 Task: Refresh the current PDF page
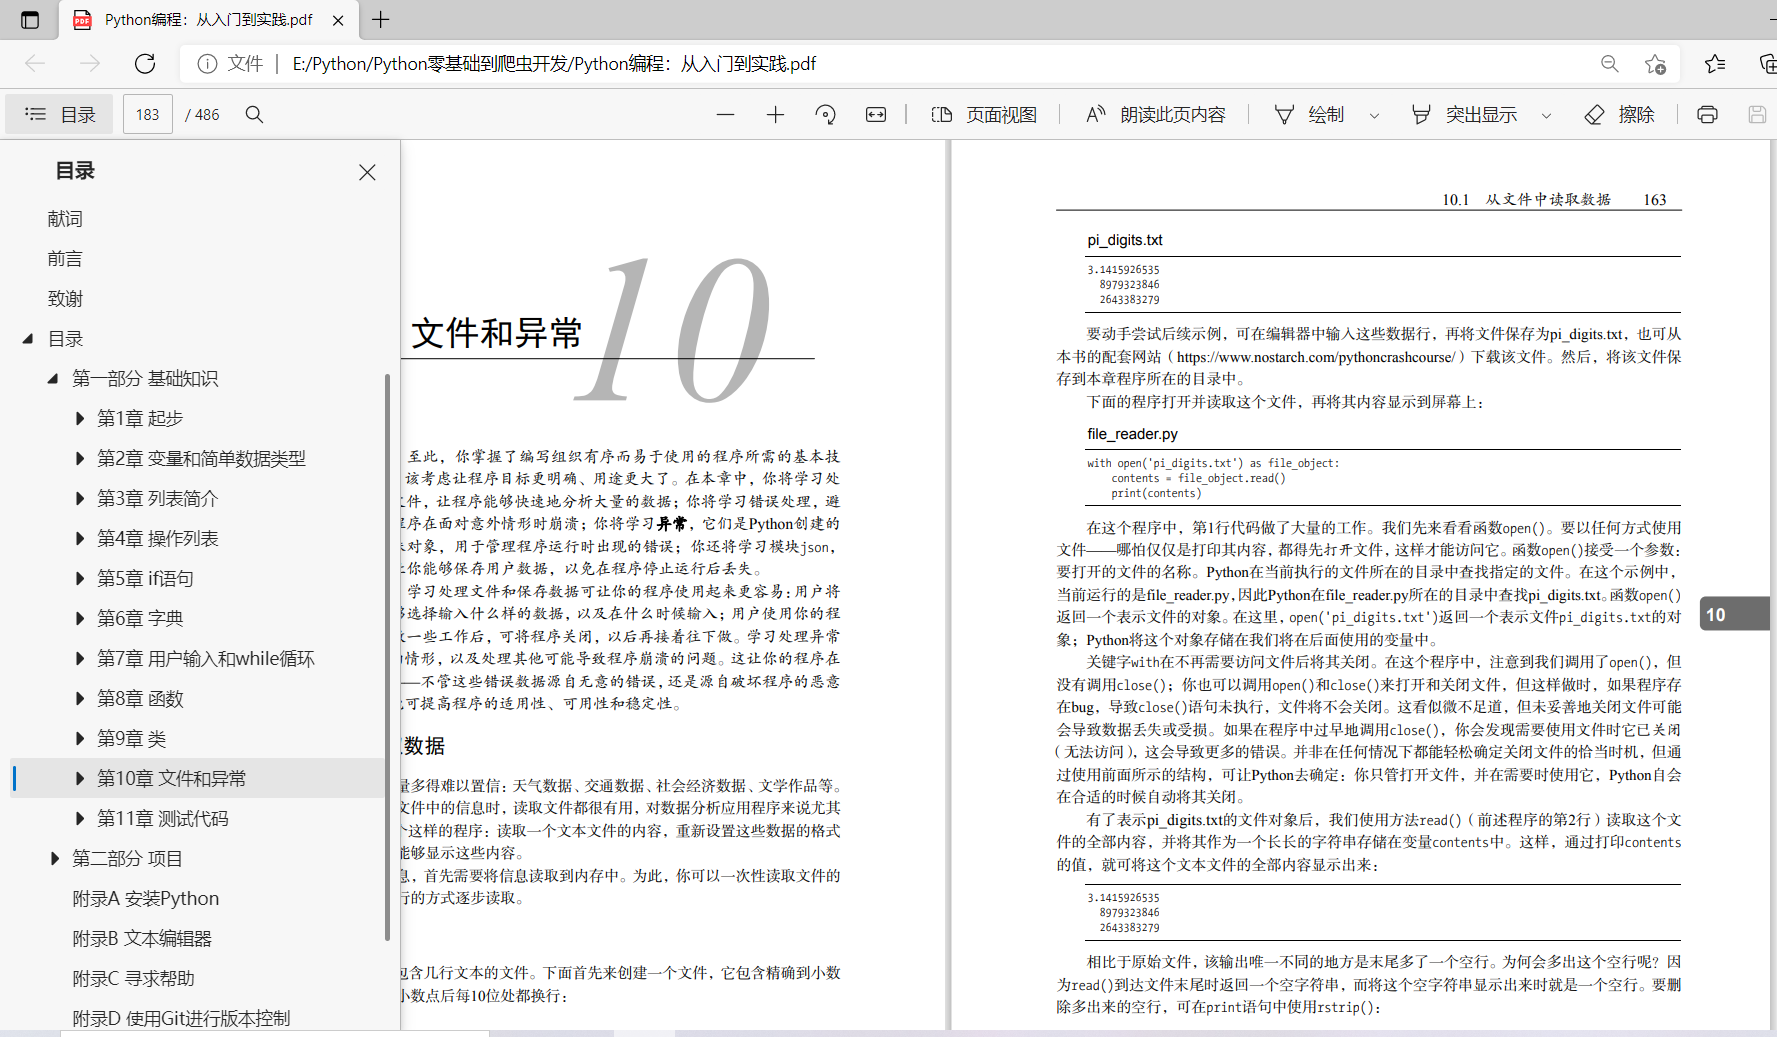tap(145, 64)
